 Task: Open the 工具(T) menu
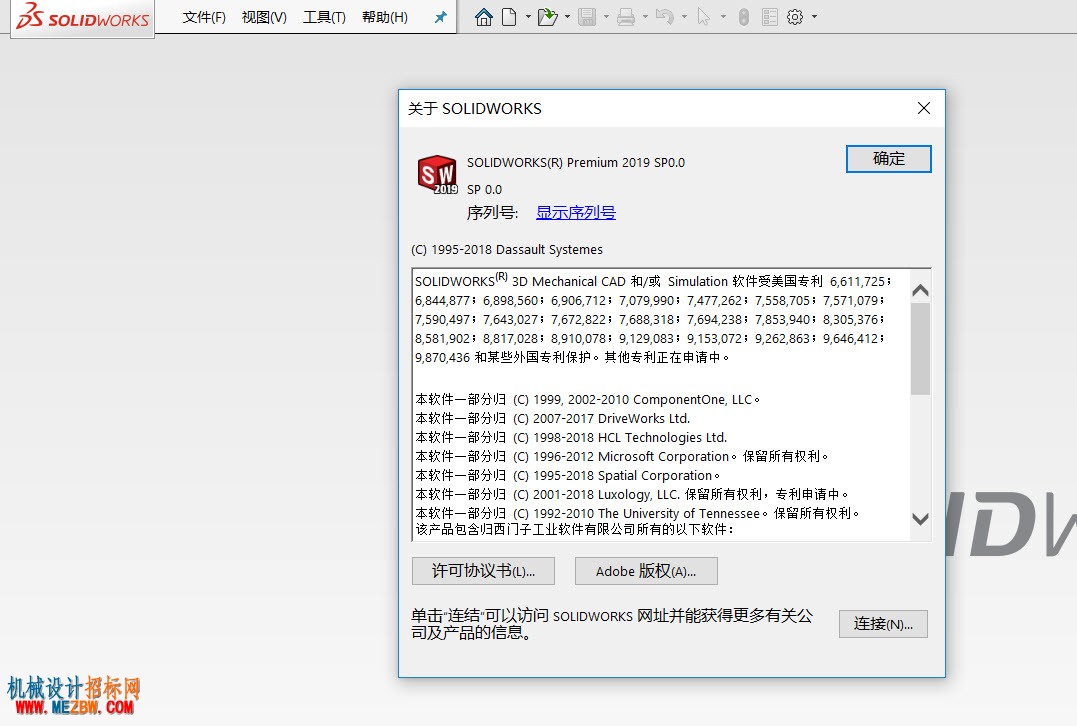coord(324,17)
